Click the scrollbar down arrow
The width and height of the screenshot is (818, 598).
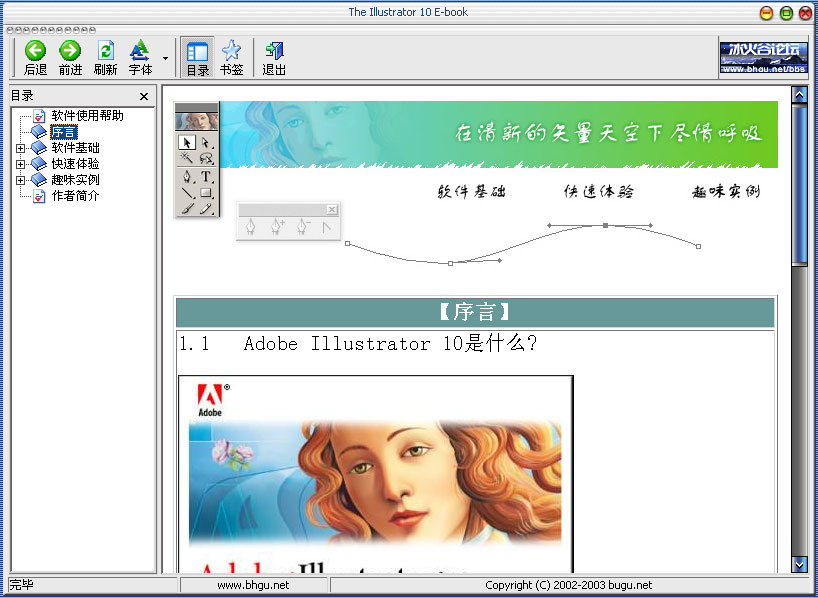tap(799, 564)
